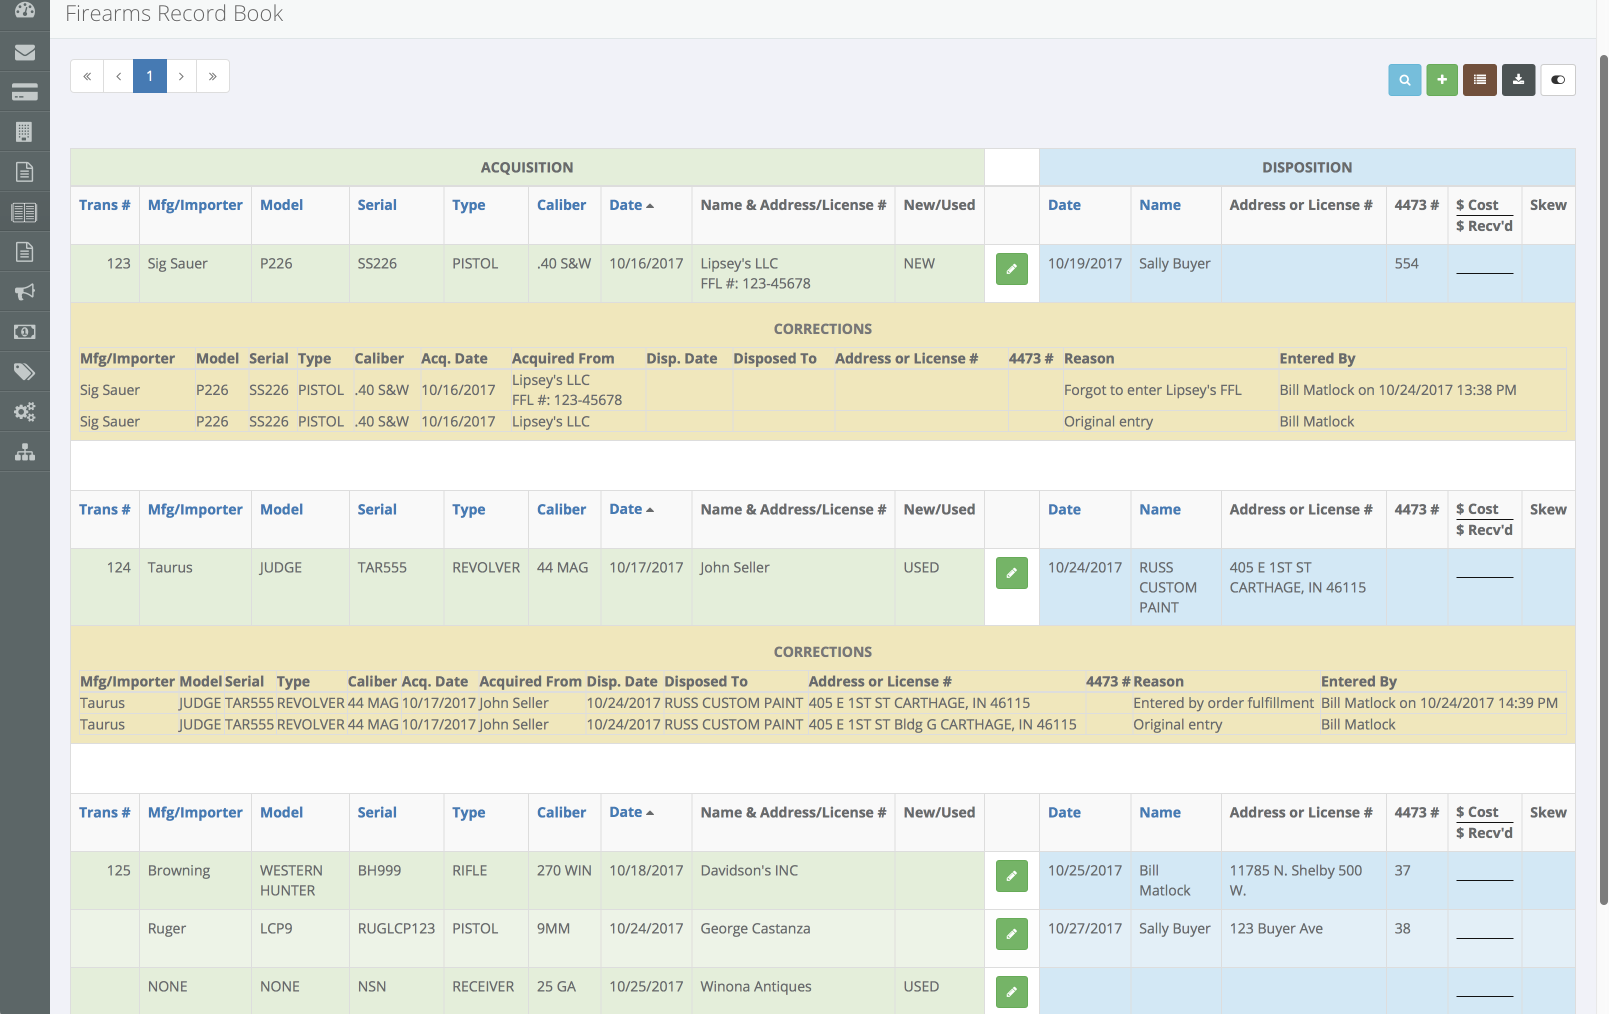Sort by Serial header above SS226 row
1609x1014 pixels.
377,205
